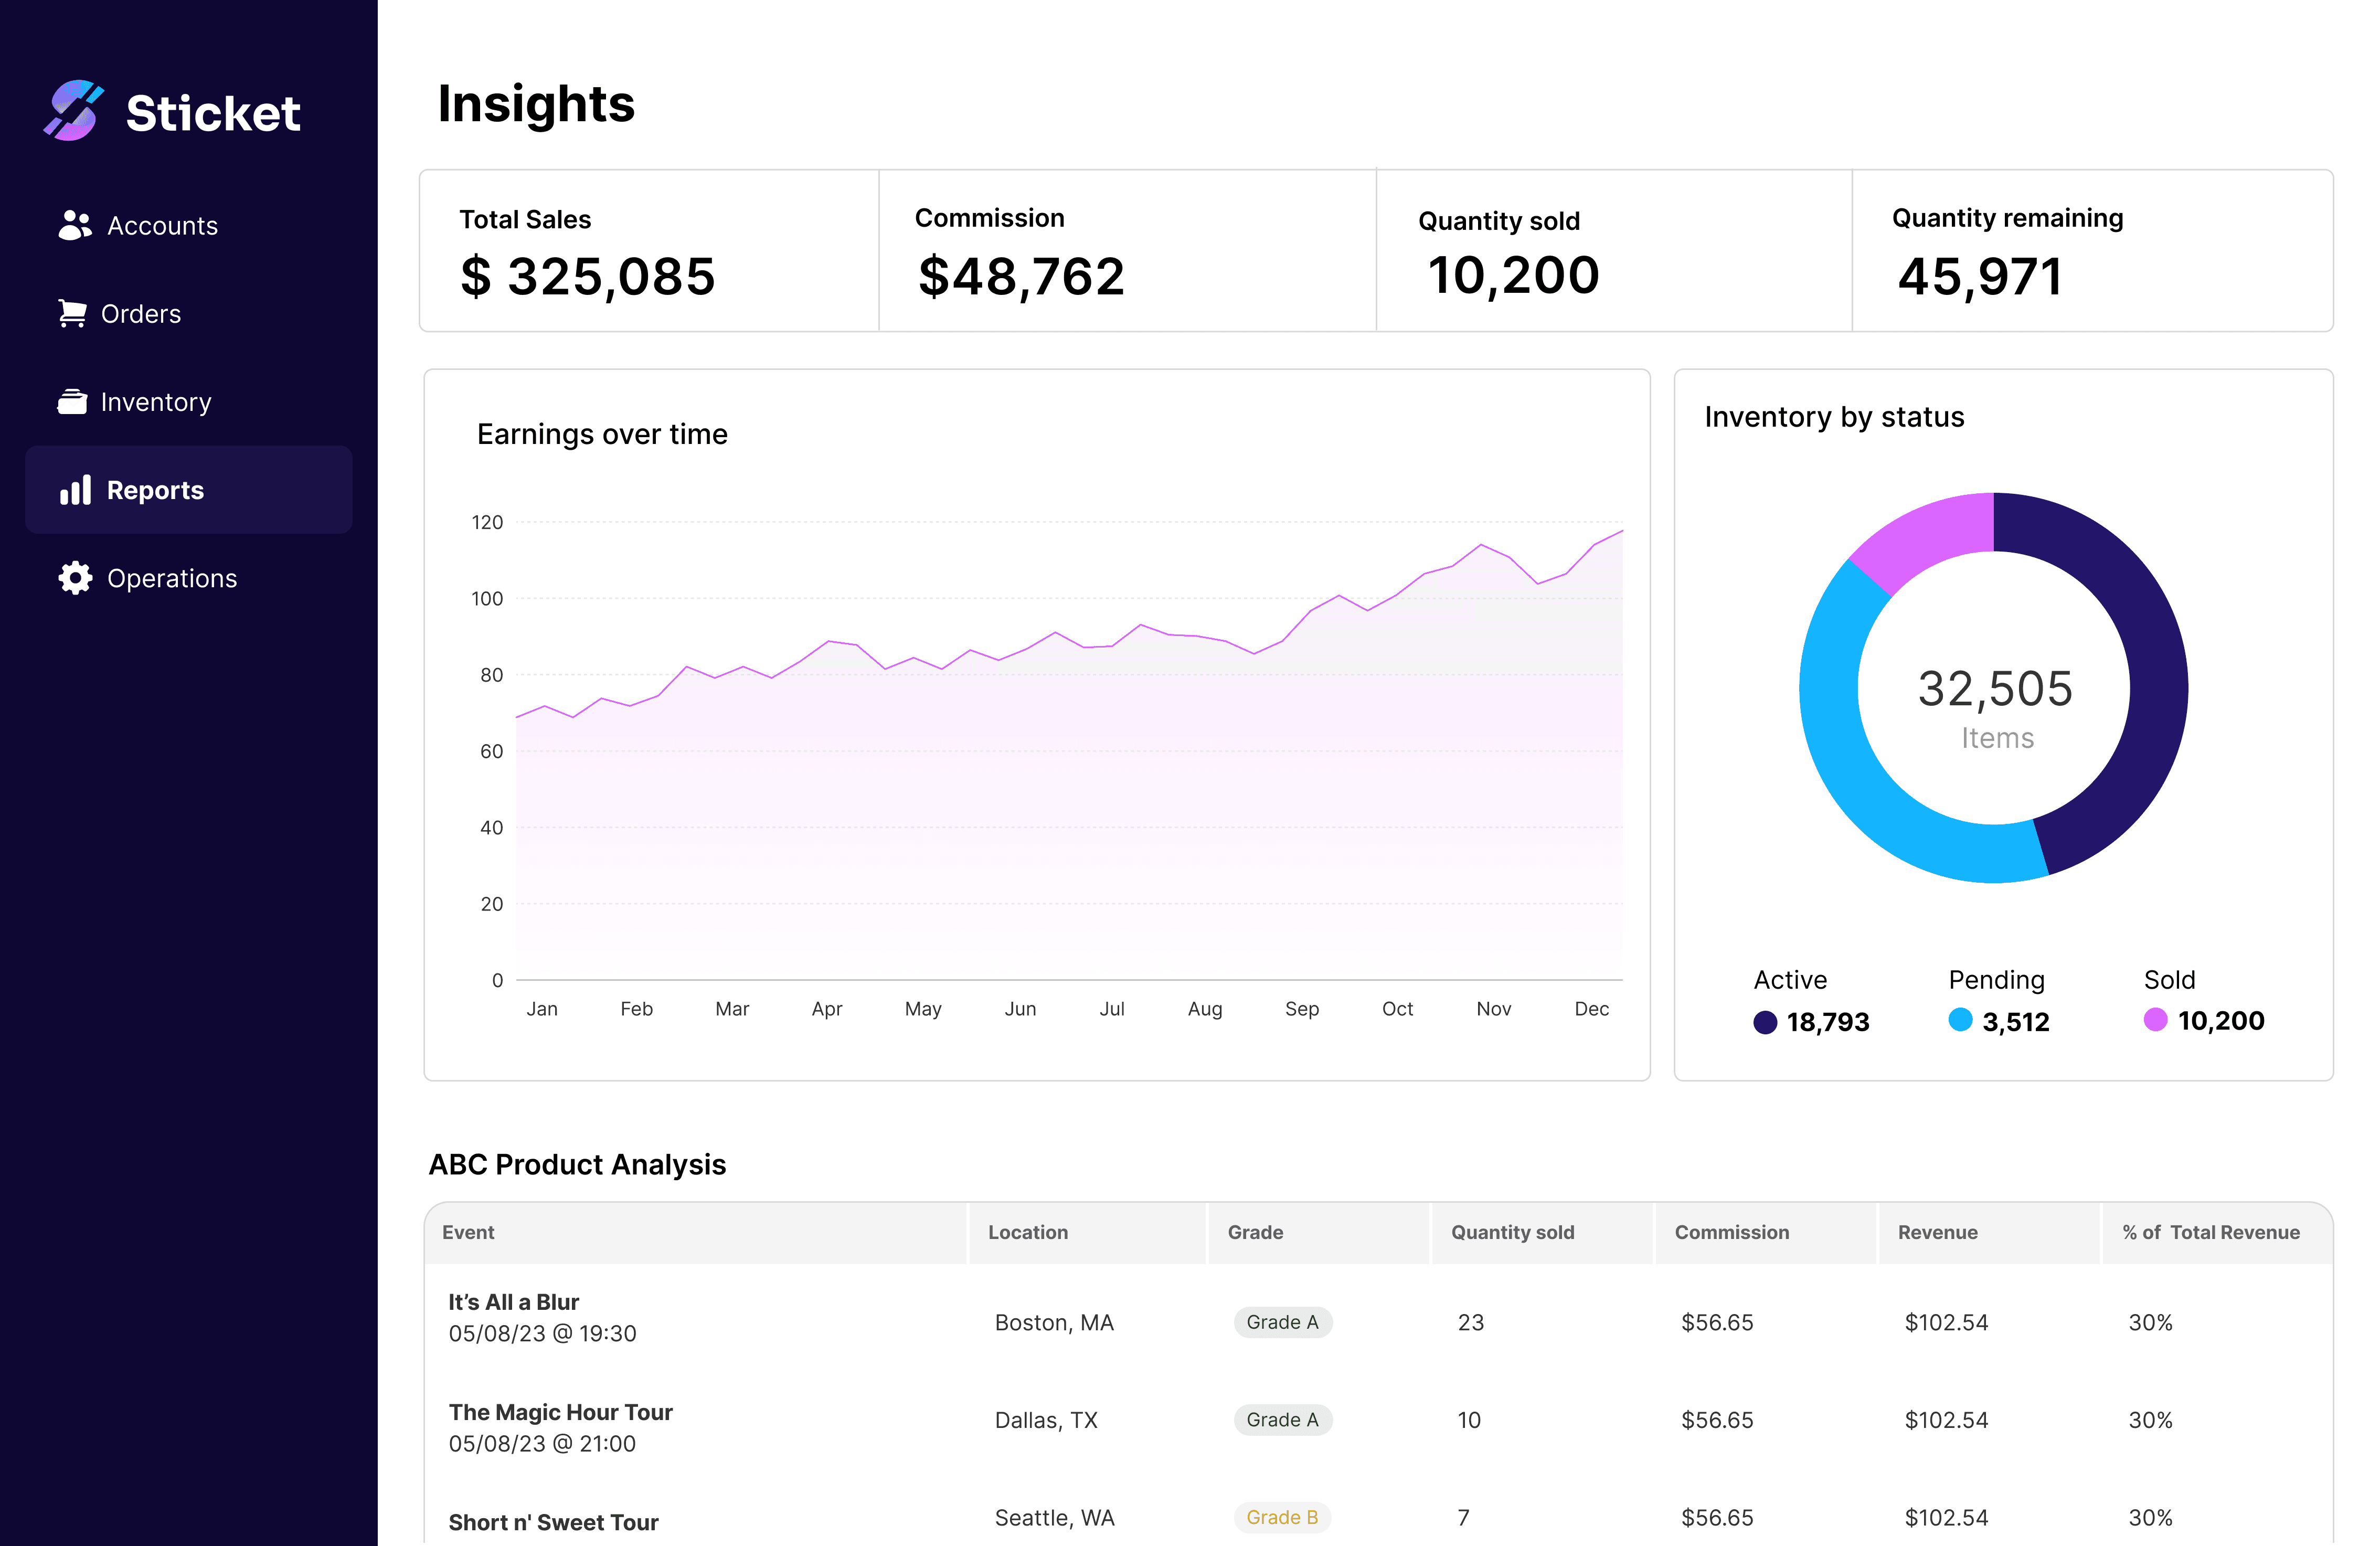
Task: Click the Sticket logo icon
Action: tap(73, 111)
